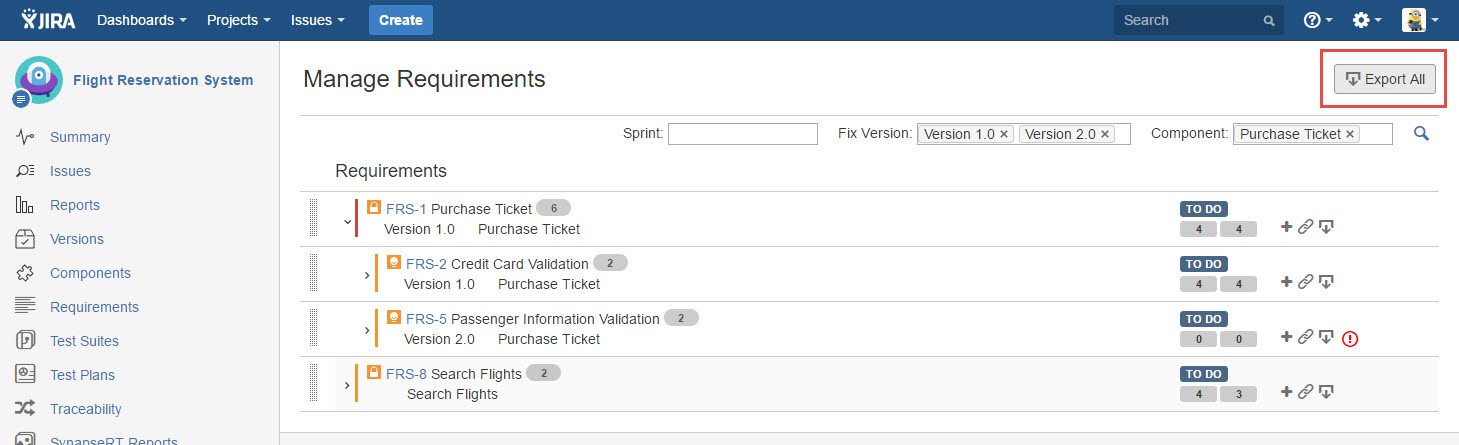Image resolution: width=1459 pixels, height=445 pixels.
Task: Click the Export All button
Action: point(1385,79)
